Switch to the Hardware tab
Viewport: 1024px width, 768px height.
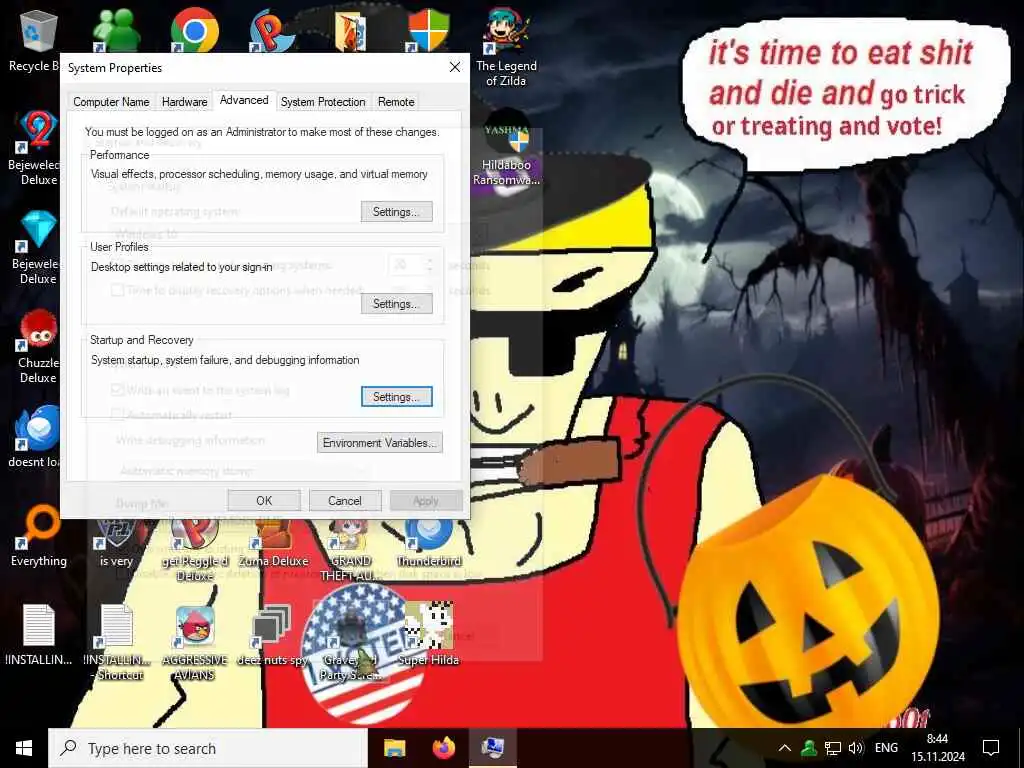184,102
